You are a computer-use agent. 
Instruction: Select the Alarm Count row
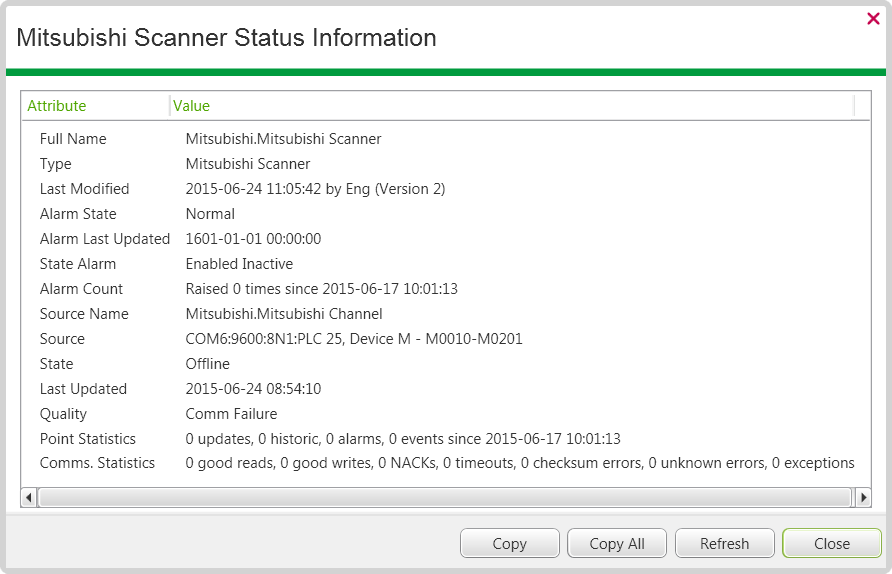(81, 289)
